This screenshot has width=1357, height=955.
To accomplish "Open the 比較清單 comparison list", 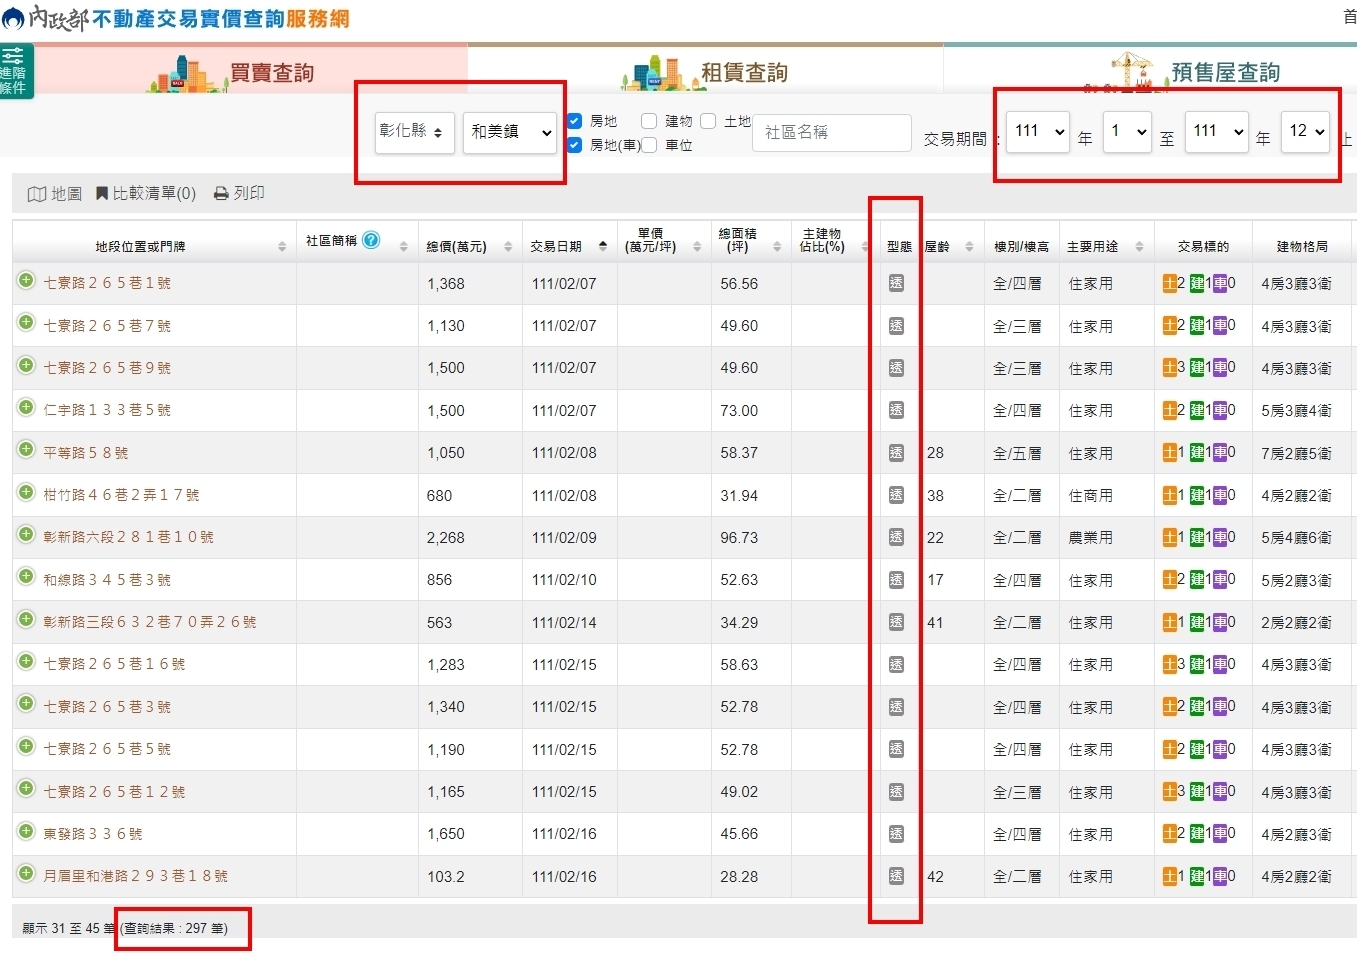I will pyautogui.click(x=146, y=193).
